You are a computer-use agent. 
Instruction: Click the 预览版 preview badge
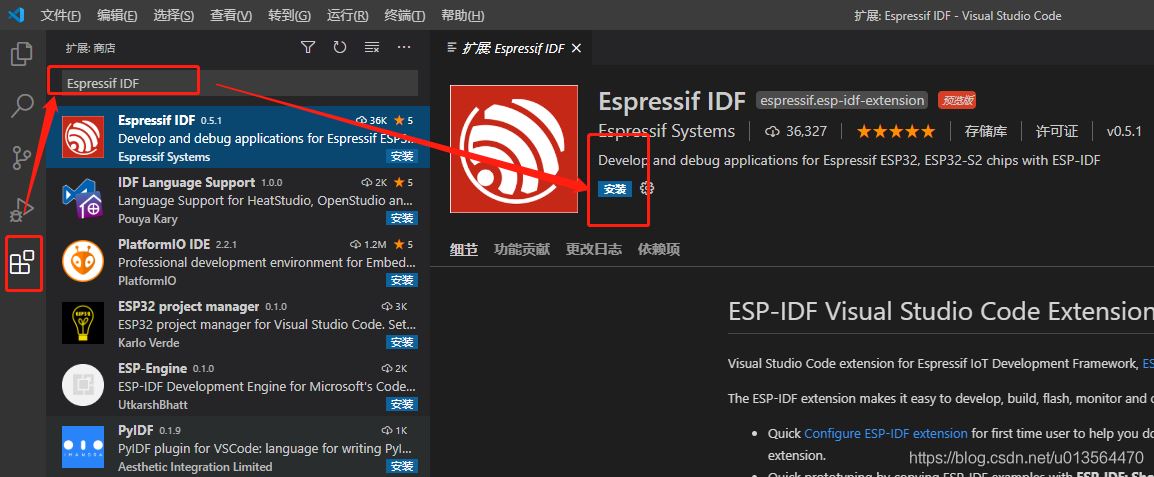(x=957, y=101)
